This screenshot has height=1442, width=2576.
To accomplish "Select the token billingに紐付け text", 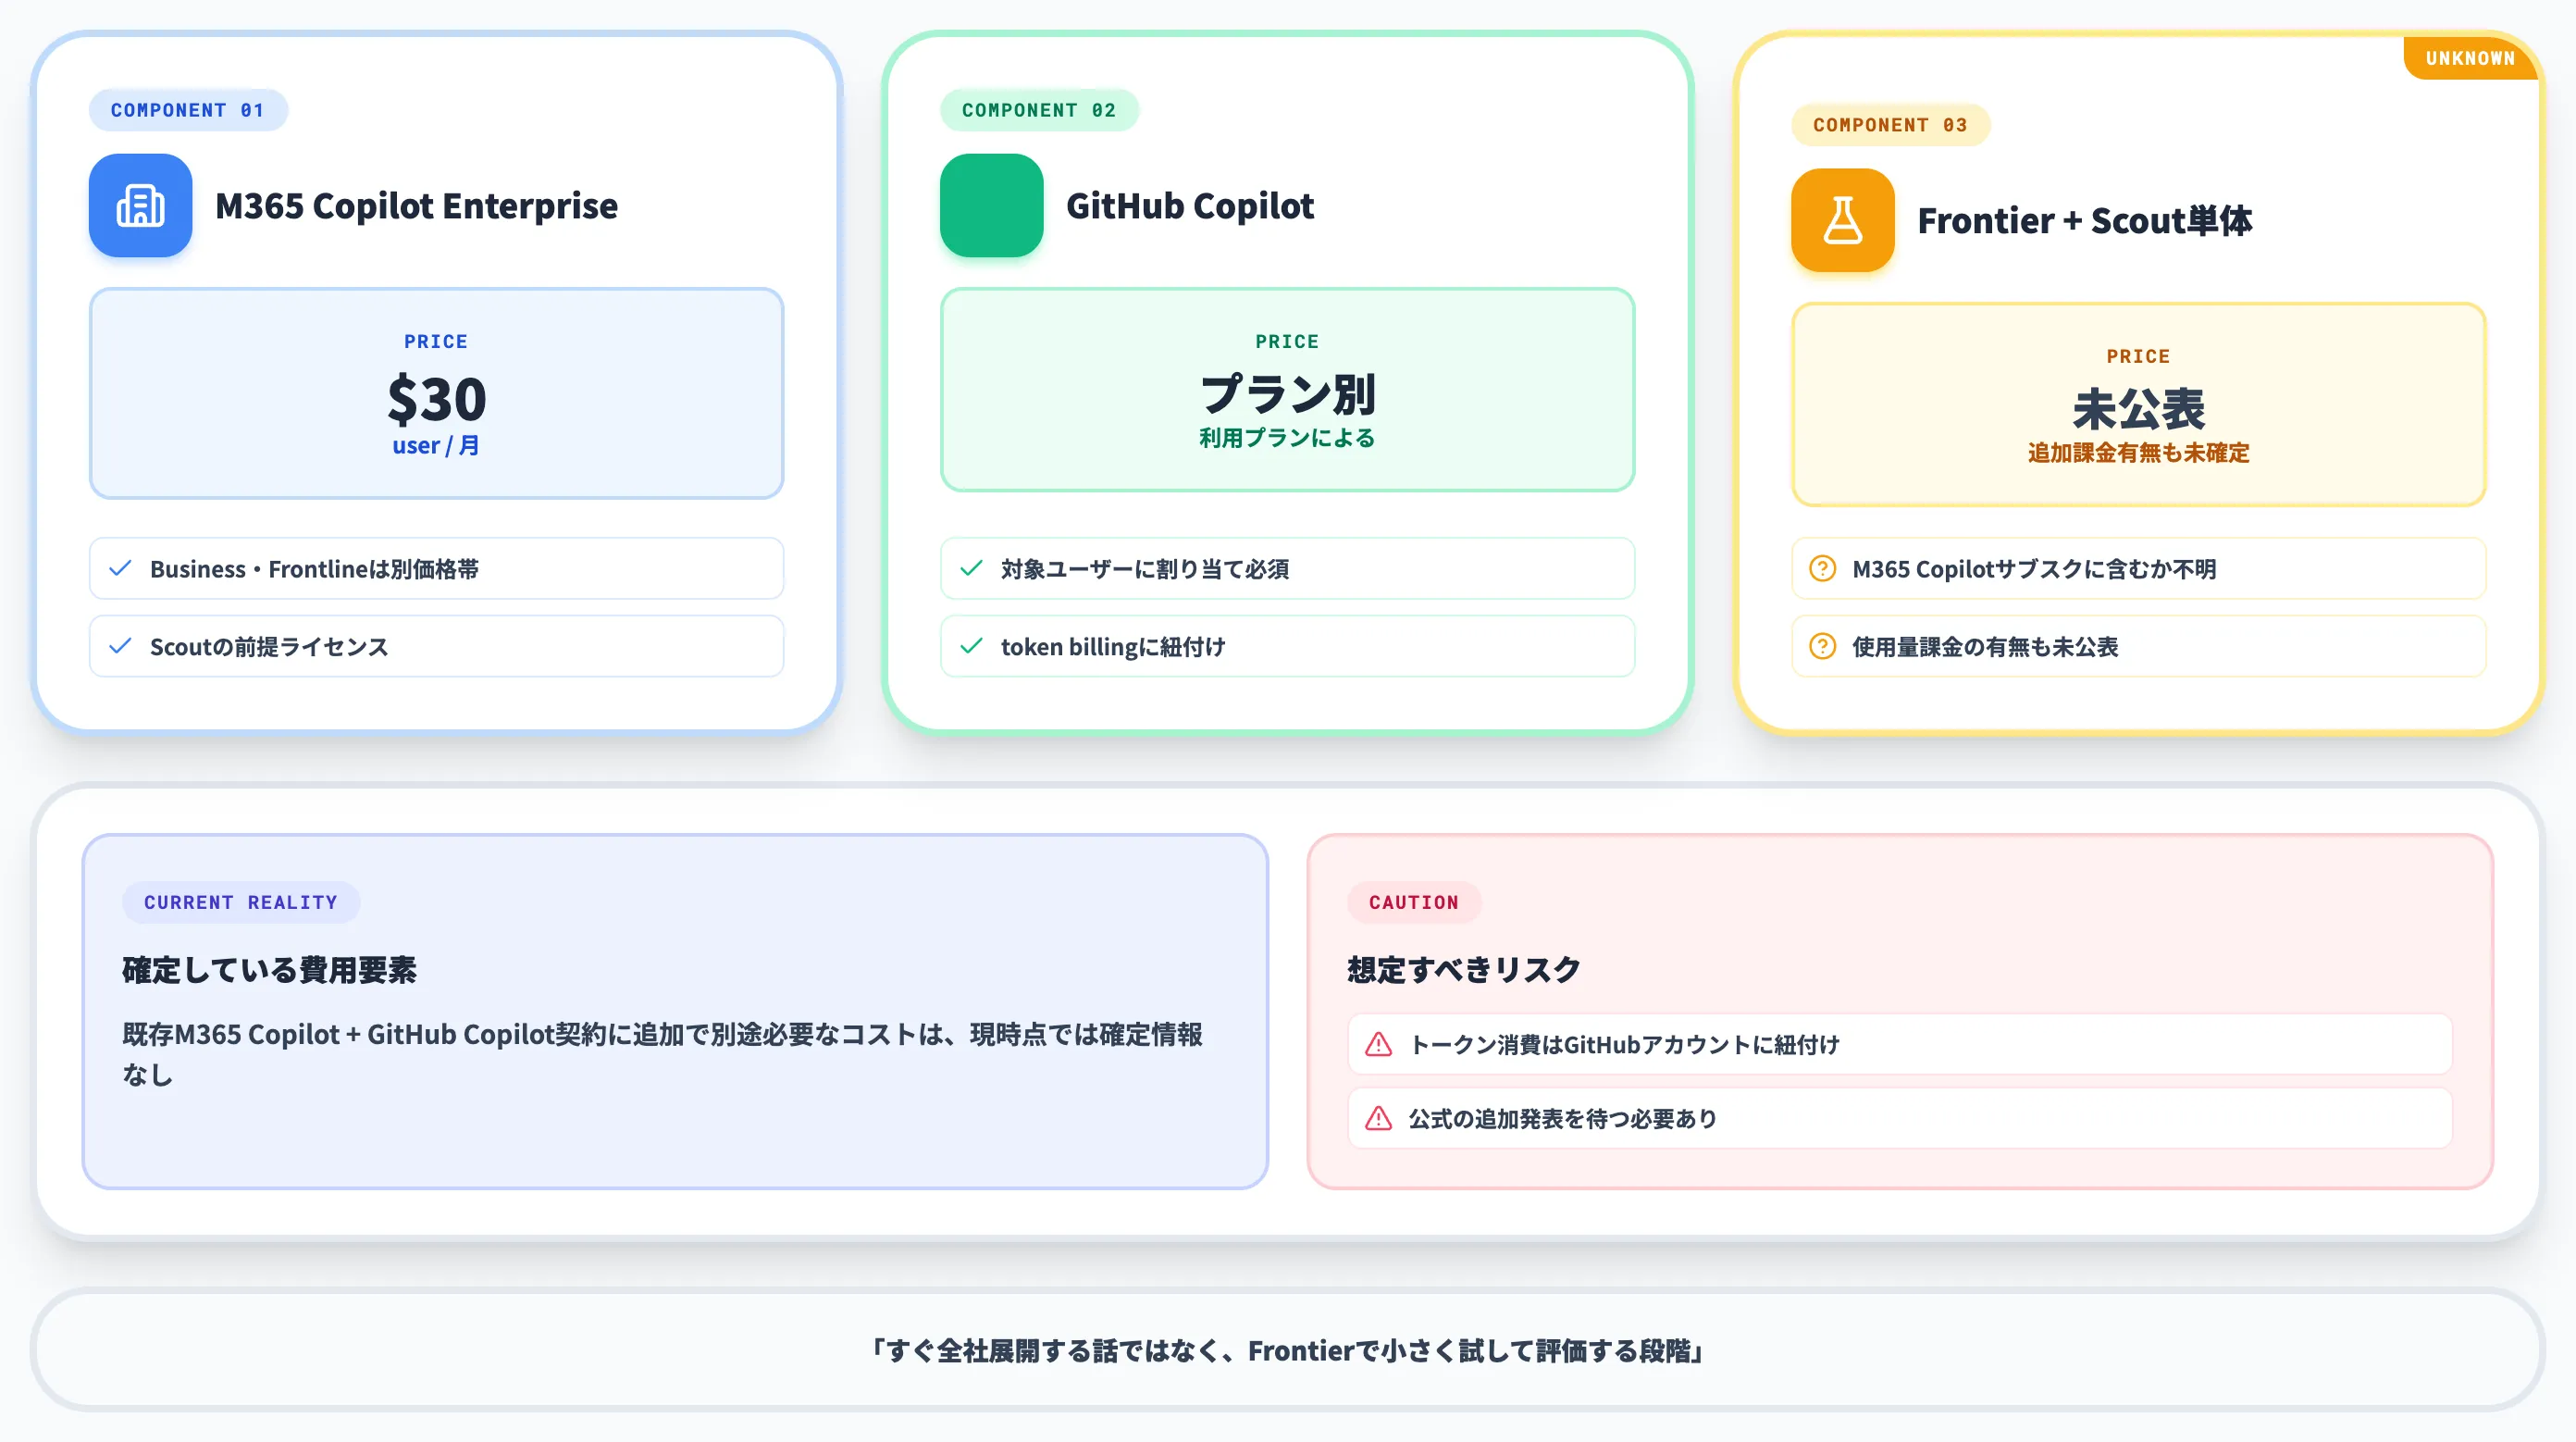I will pyautogui.click(x=1113, y=646).
